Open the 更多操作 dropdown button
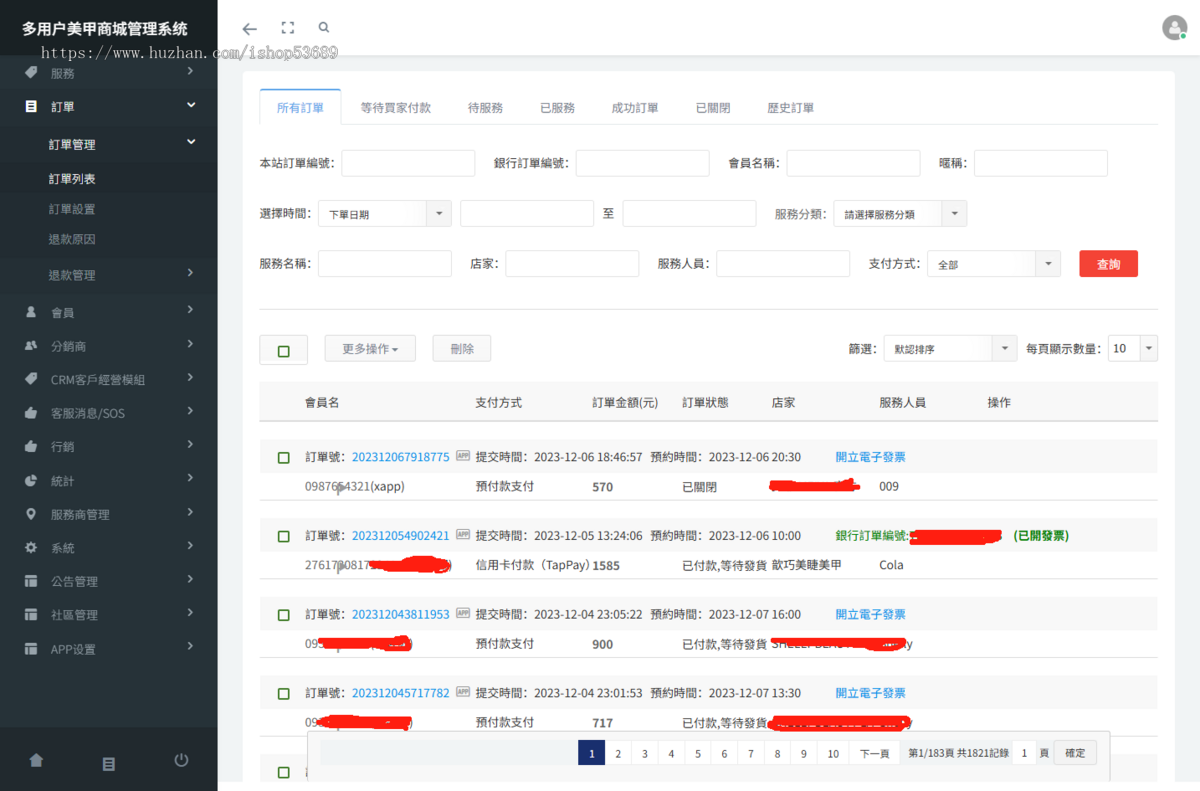Viewport: 1200px width, 791px height. (x=370, y=348)
